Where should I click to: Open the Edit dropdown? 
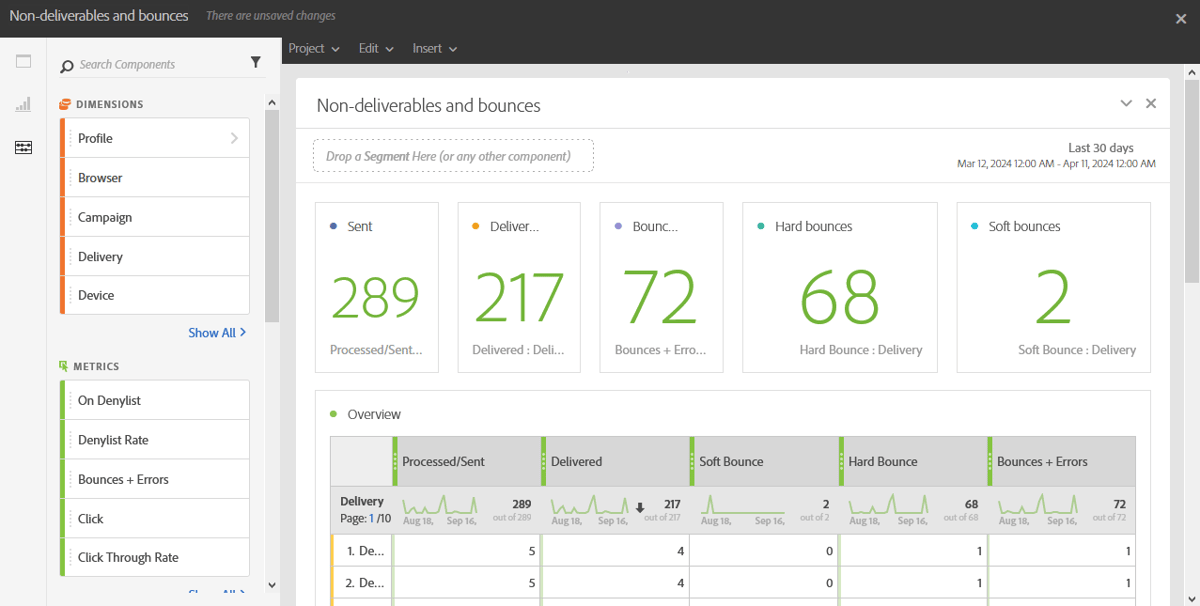(x=375, y=47)
